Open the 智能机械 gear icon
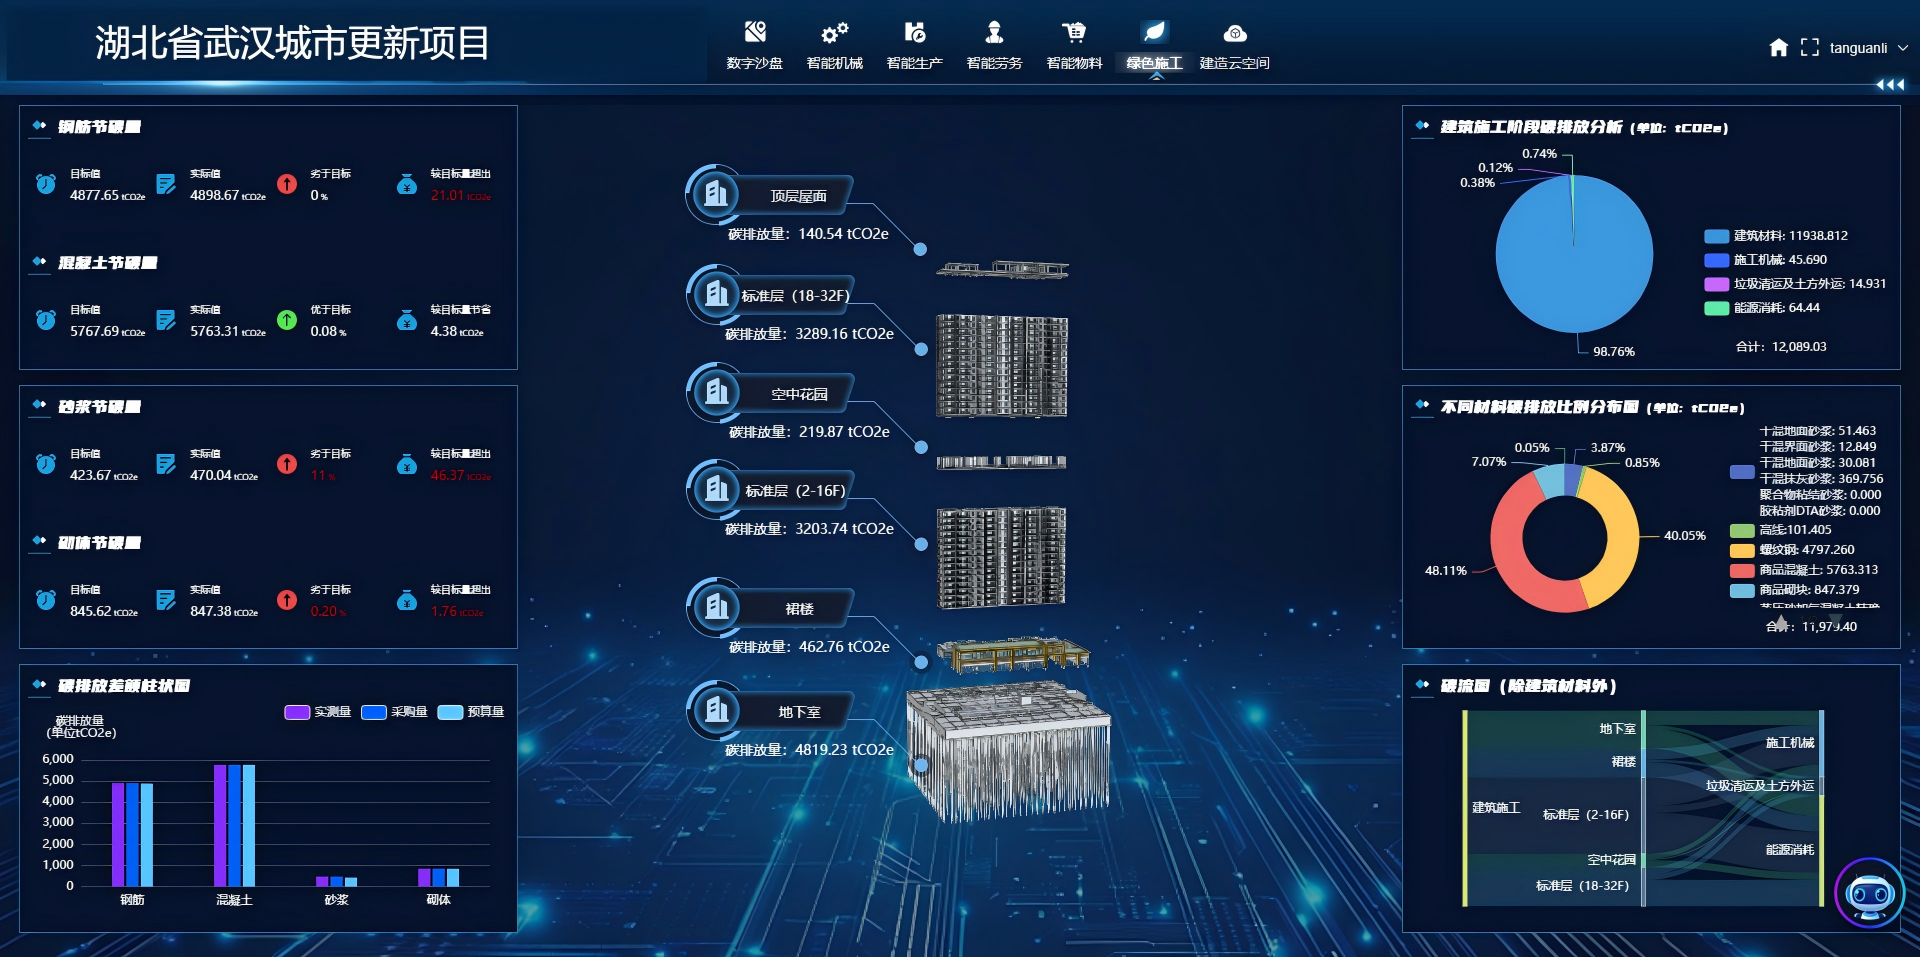Viewport: 1920px width, 957px height. [834, 33]
